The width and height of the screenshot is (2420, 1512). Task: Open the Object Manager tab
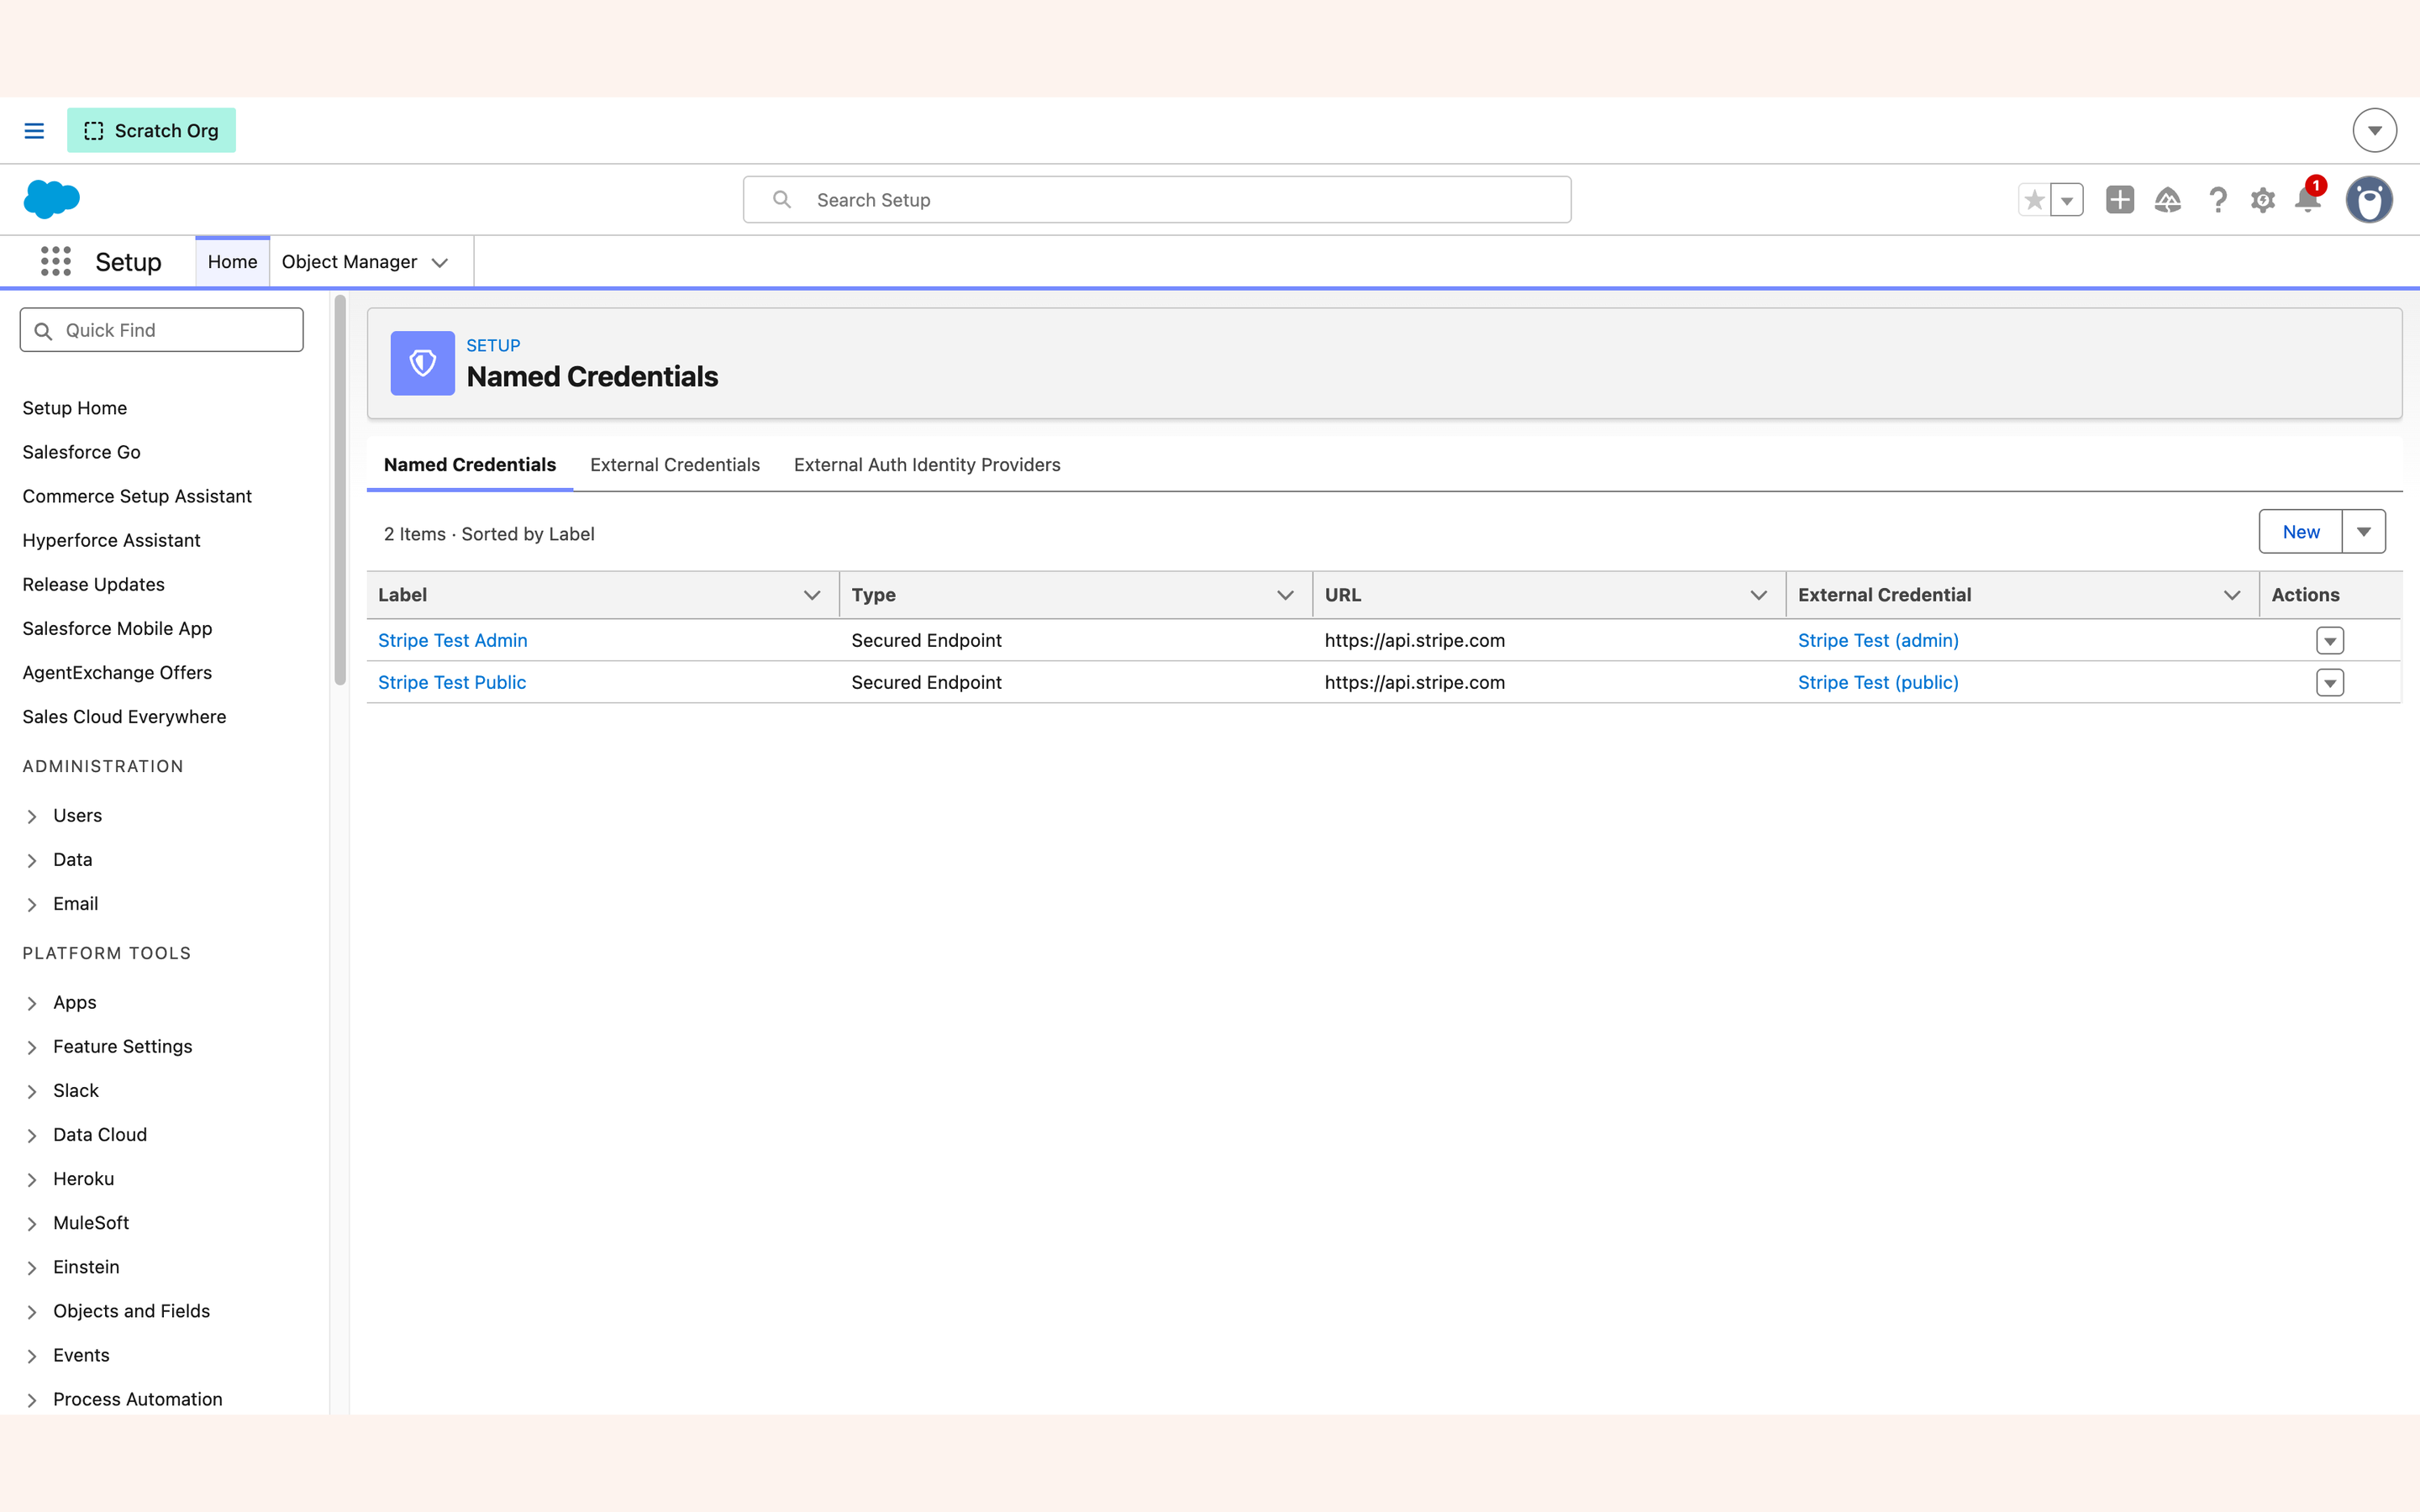click(x=349, y=262)
